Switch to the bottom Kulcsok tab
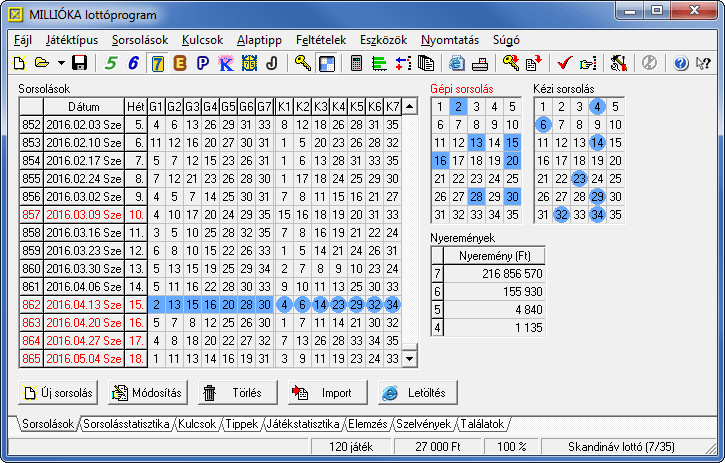The height and width of the screenshot is (463, 725). point(197,424)
